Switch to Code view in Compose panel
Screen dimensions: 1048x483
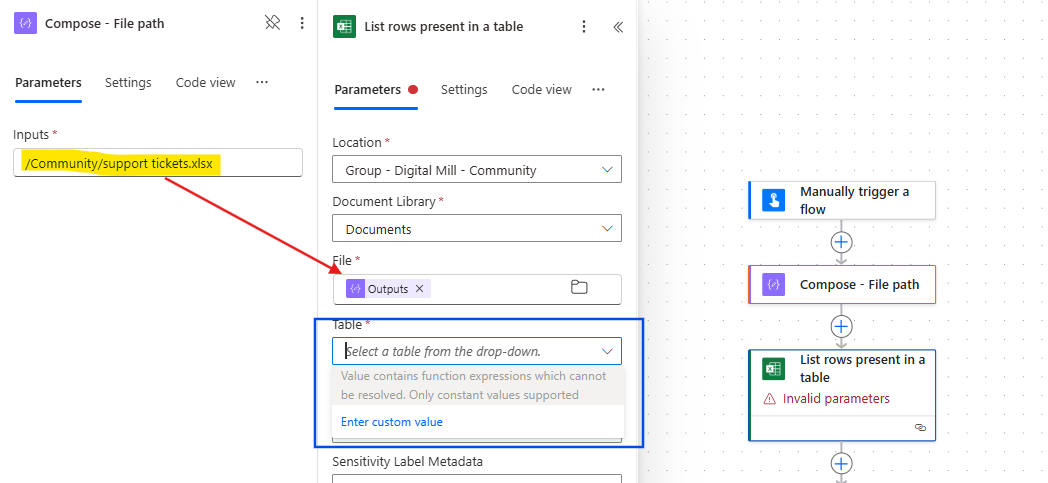(205, 83)
